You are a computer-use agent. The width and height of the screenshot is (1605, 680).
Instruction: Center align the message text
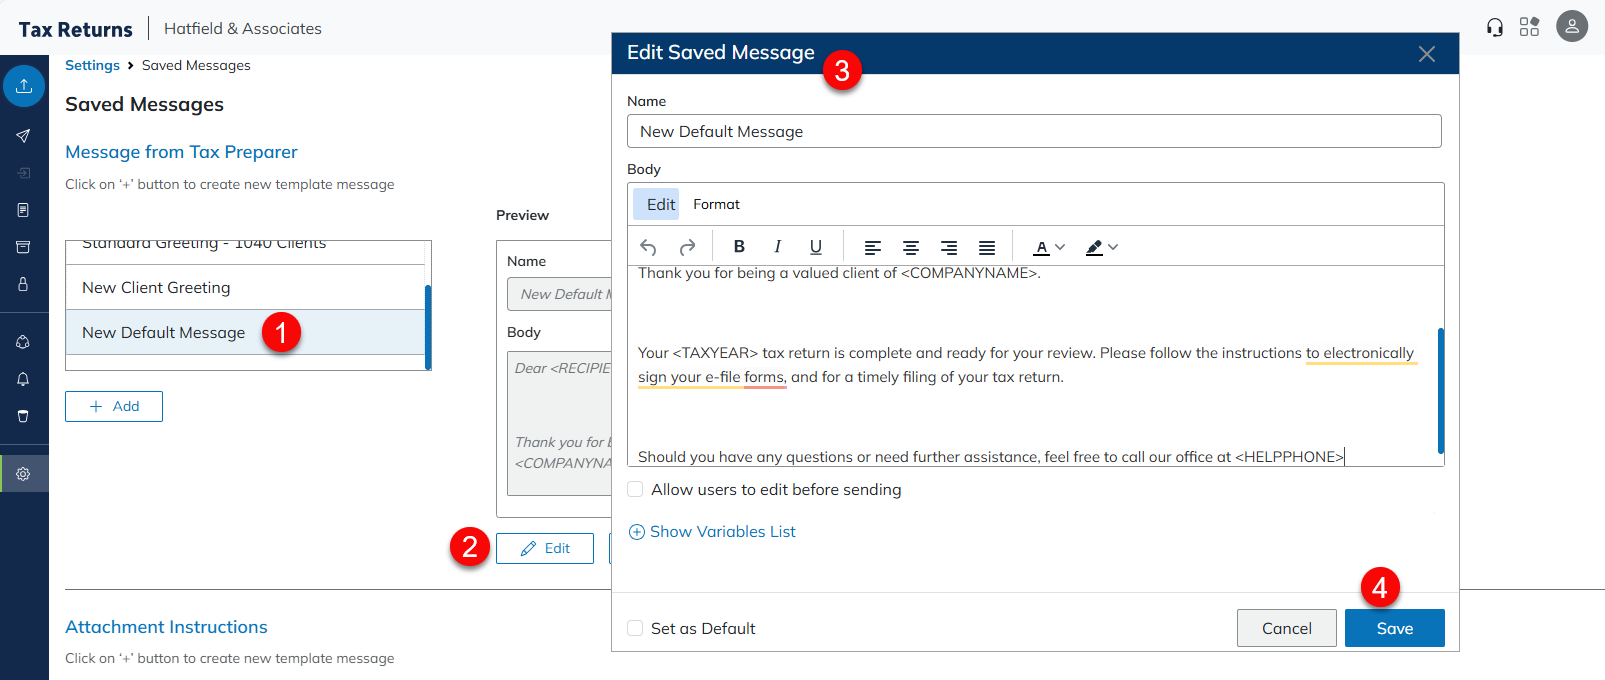click(911, 247)
